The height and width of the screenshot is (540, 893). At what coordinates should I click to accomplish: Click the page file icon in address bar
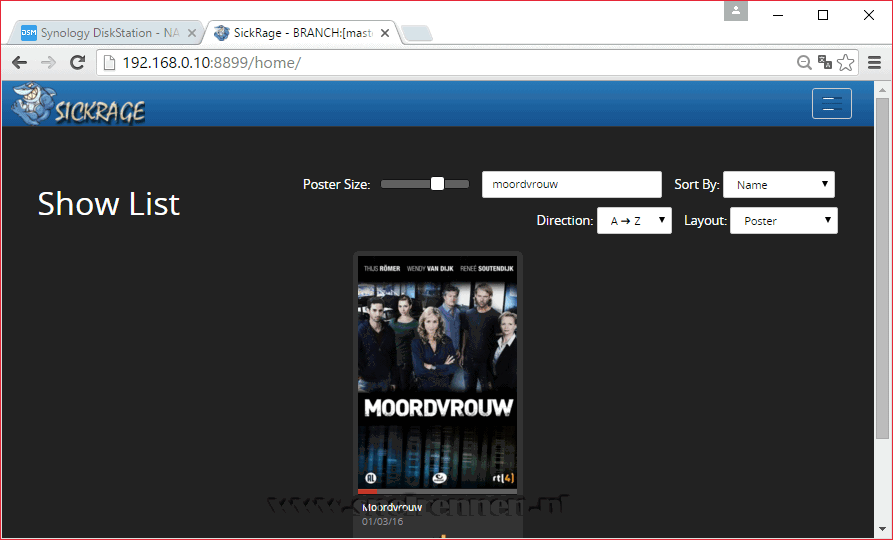[x=109, y=63]
